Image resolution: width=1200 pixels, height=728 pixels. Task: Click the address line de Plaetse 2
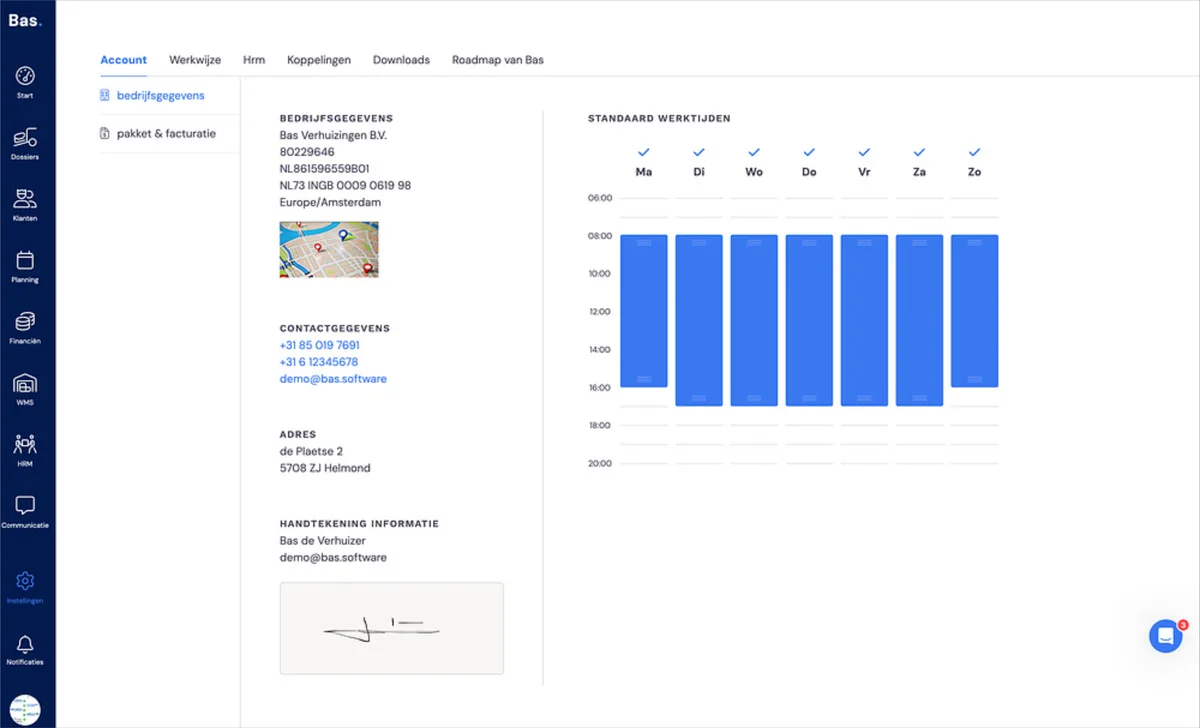coord(311,451)
